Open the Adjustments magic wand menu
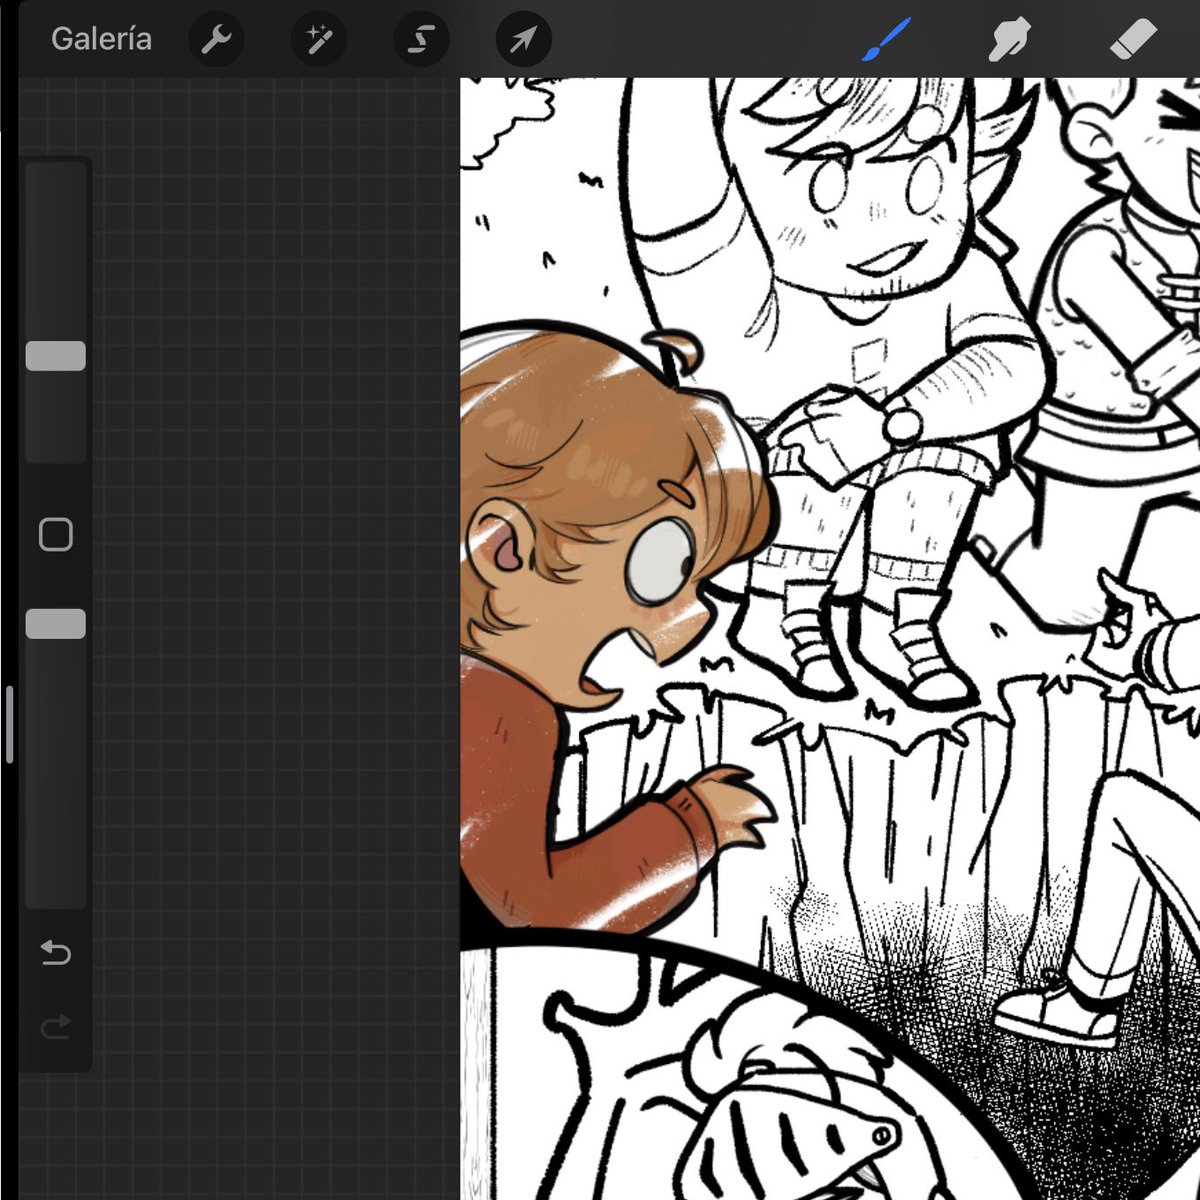 pyautogui.click(x=318, y=40)
